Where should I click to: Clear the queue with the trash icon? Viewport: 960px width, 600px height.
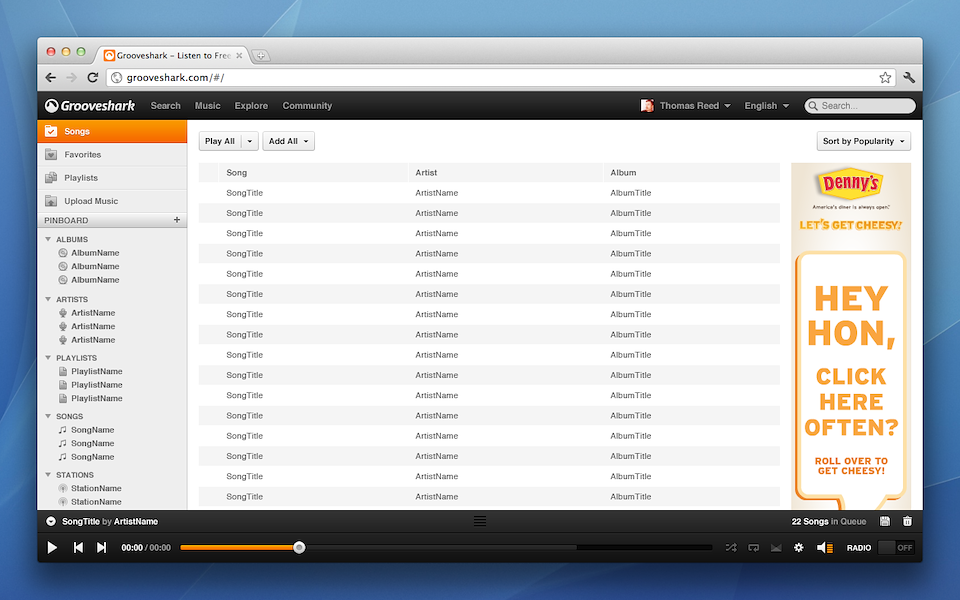point(907,521)
